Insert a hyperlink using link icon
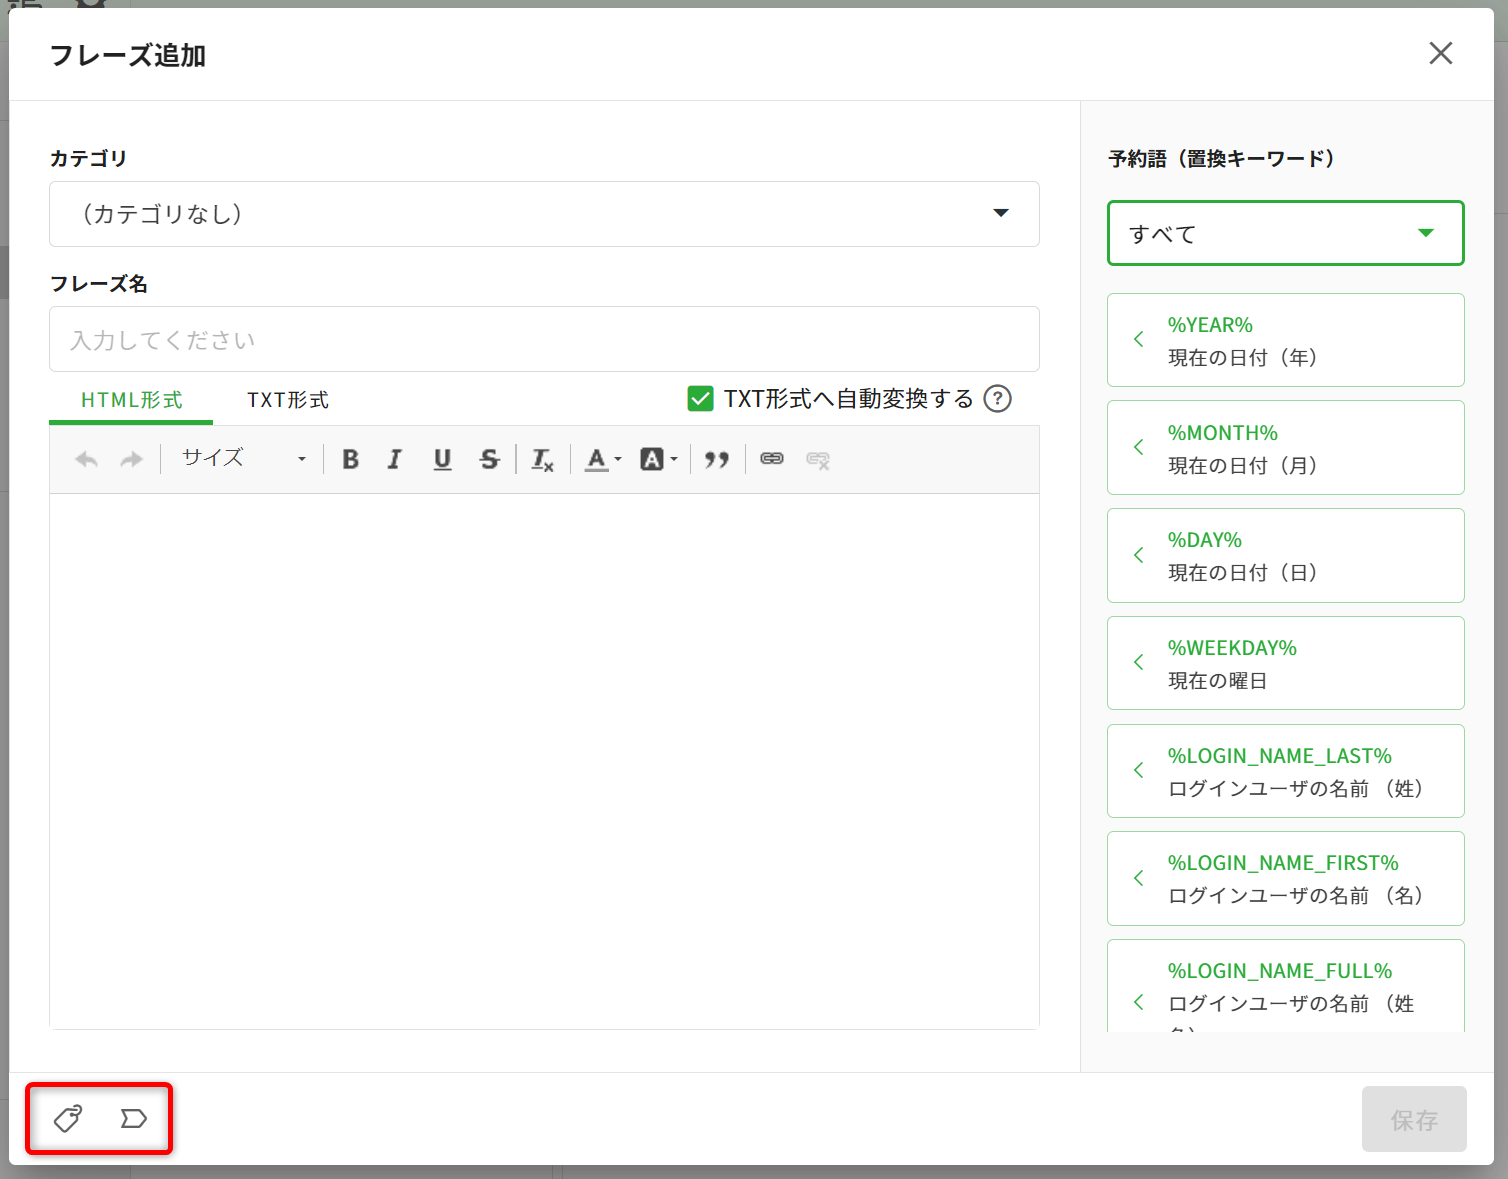The height and width of the screenshot is (1179, 1508). 771,459
